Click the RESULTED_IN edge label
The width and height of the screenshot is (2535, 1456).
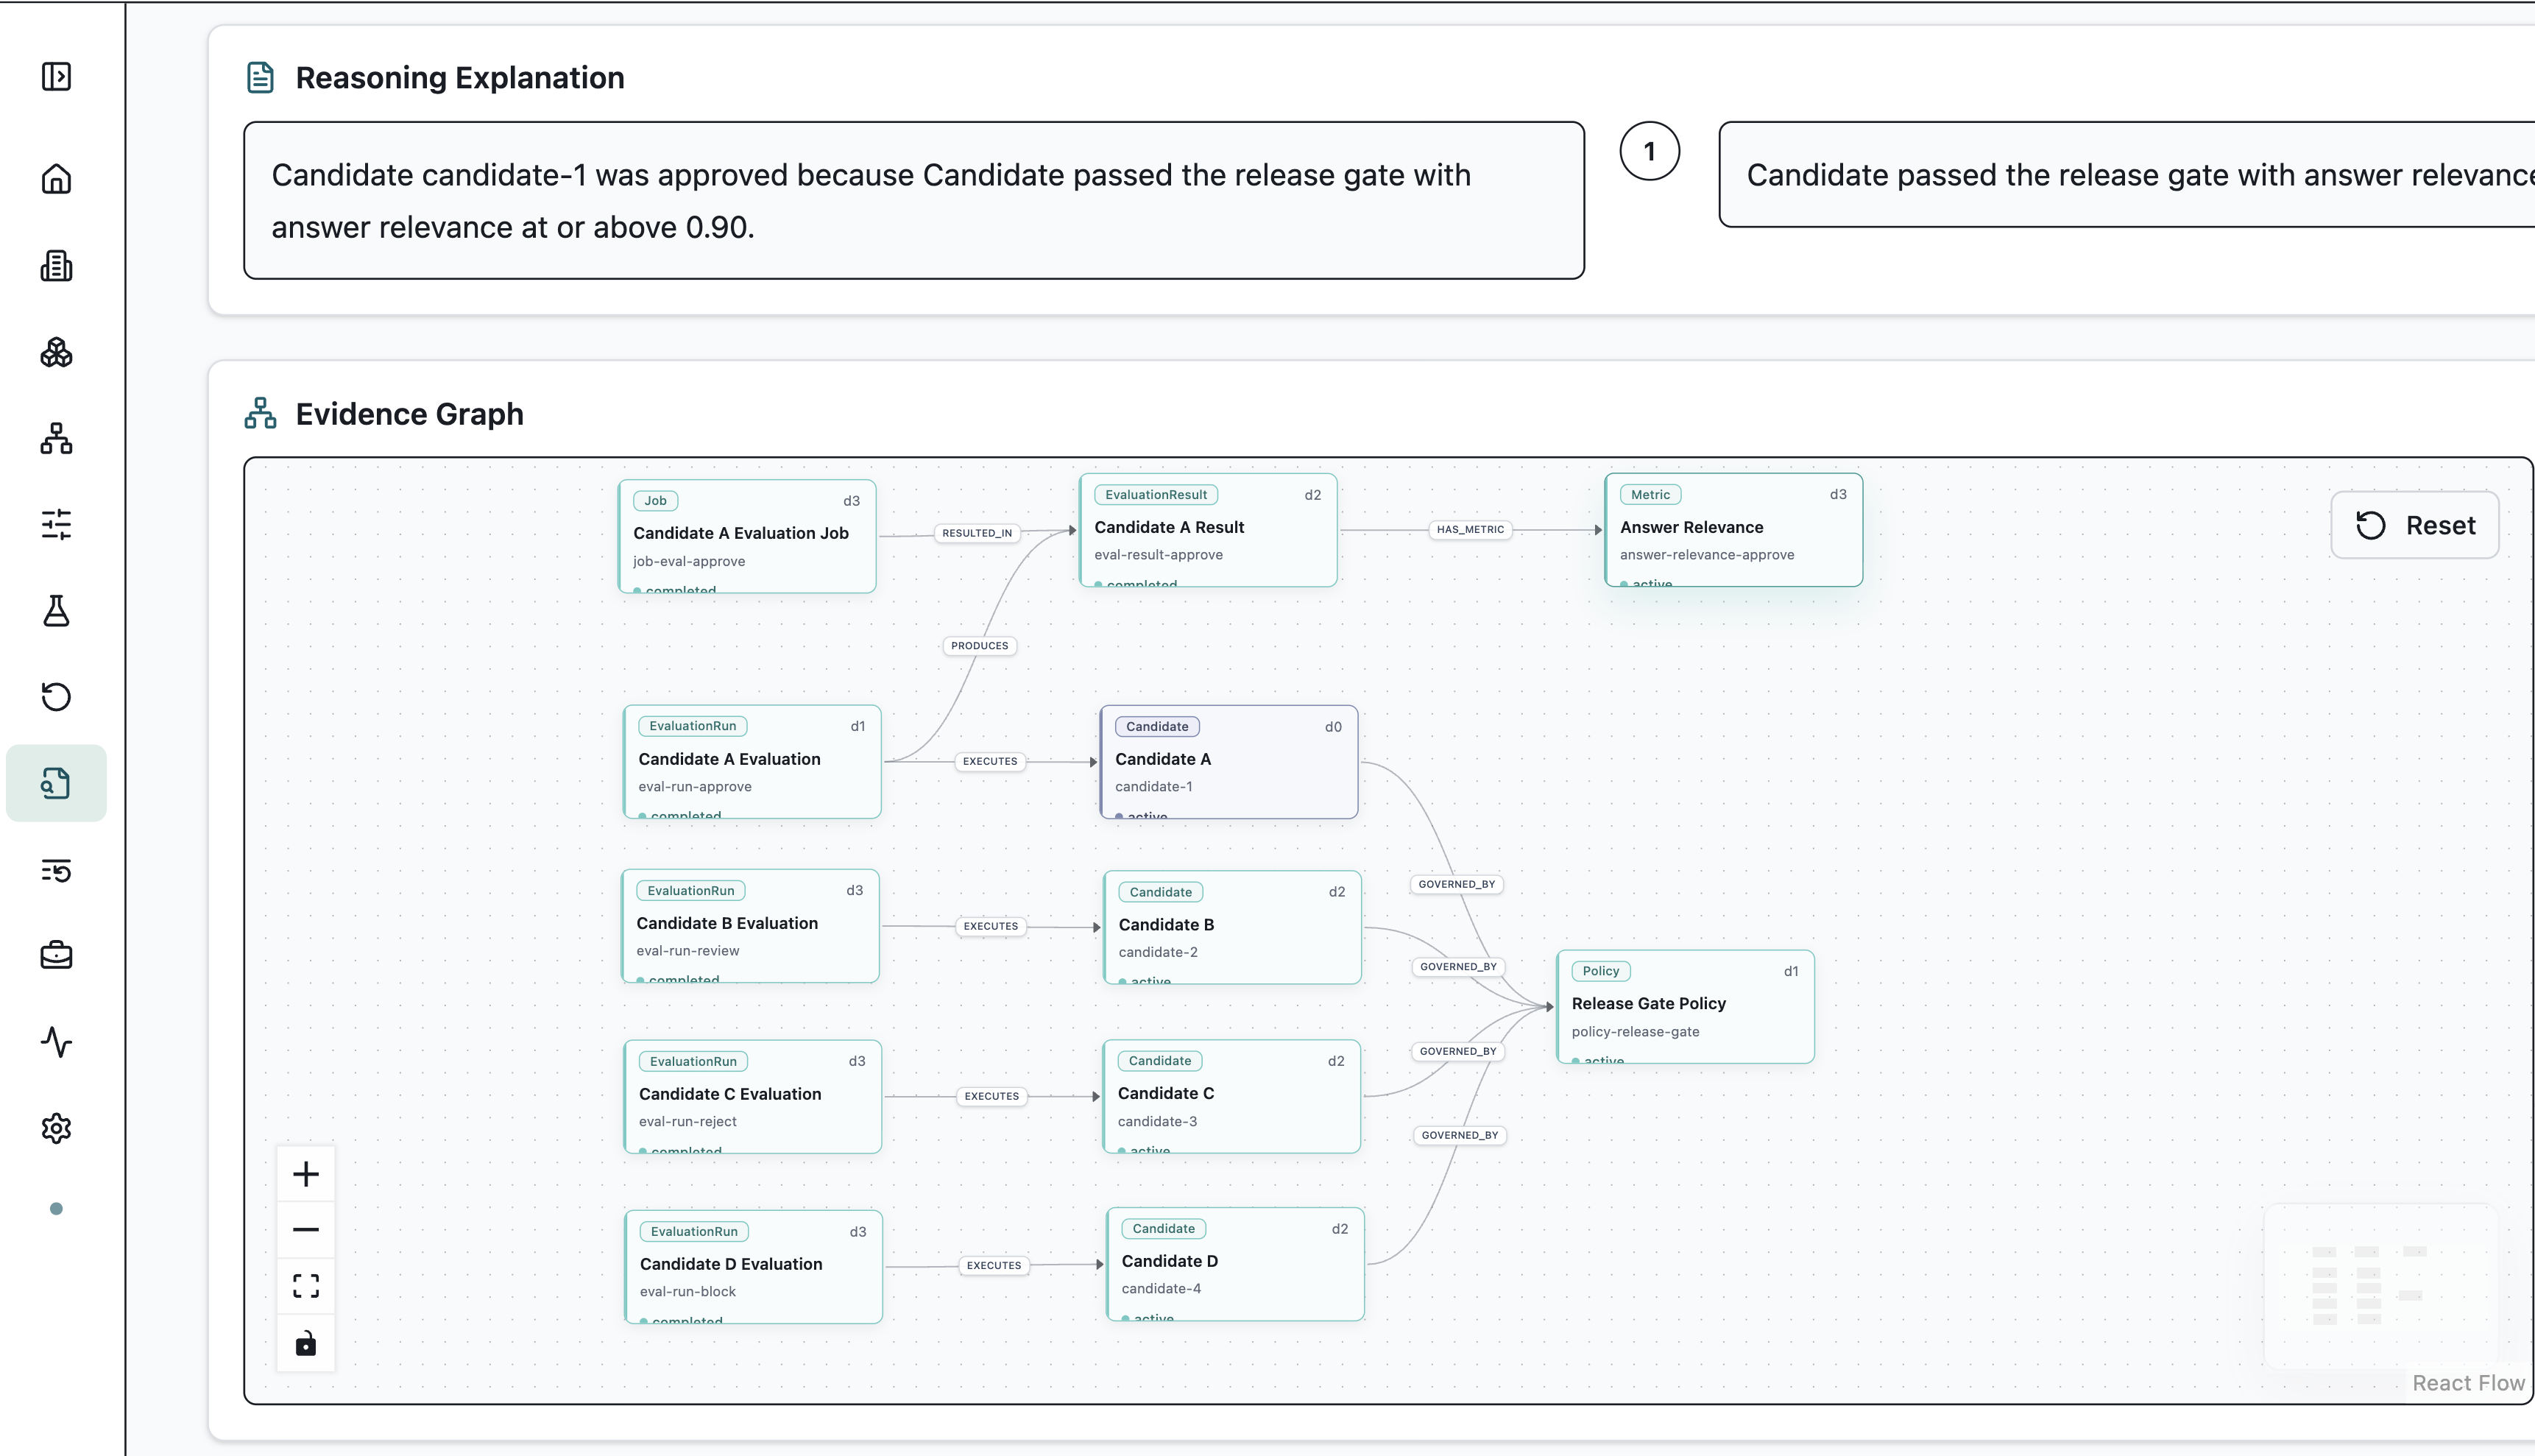977,533
